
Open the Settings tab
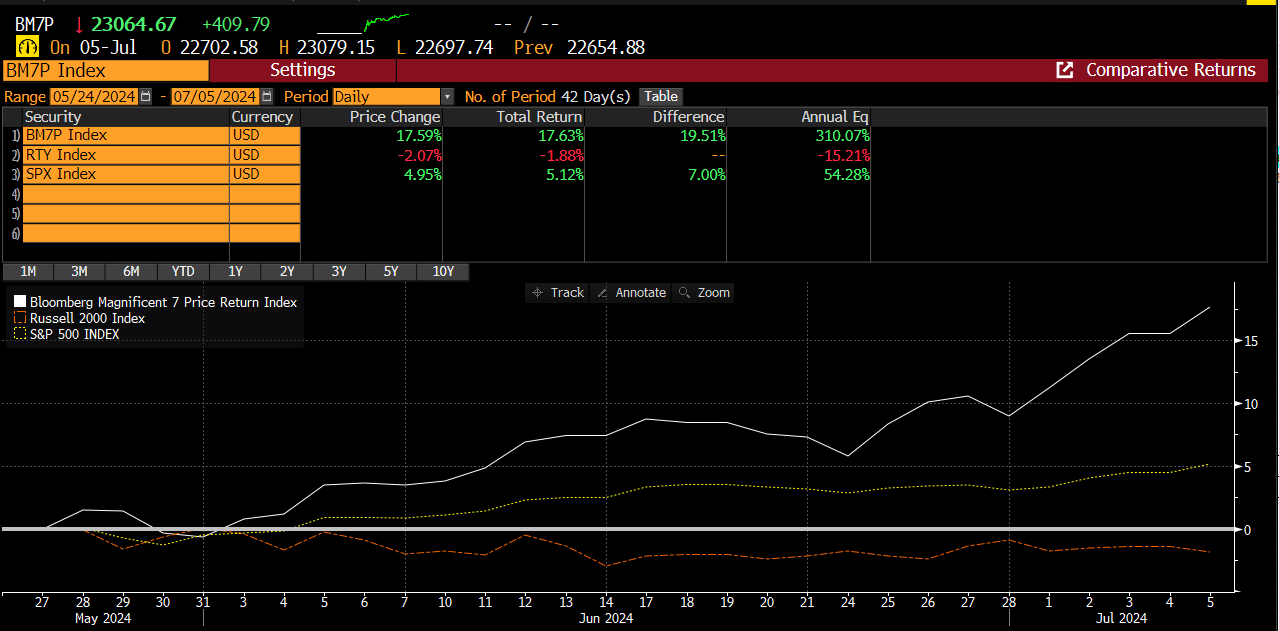tap(303, 70)
